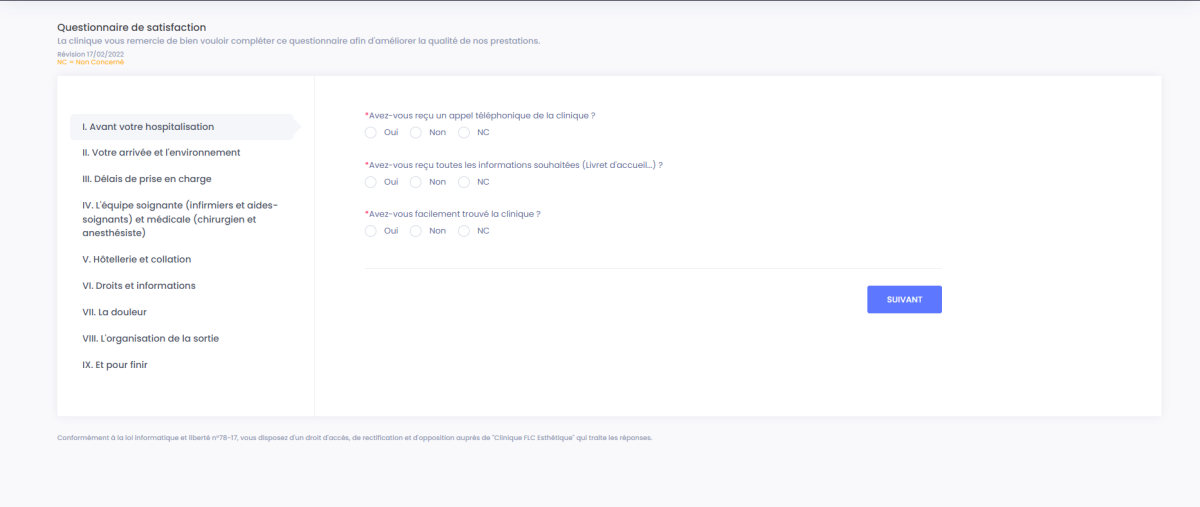Go to II. Votre arrivée et l'environnement

(x=161, y=153)
